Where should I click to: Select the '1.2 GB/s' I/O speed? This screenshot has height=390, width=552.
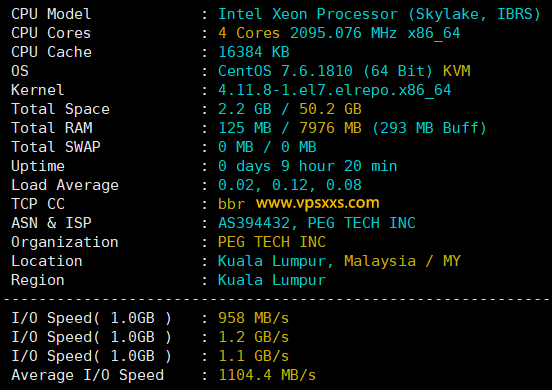[x=253, y=337]
